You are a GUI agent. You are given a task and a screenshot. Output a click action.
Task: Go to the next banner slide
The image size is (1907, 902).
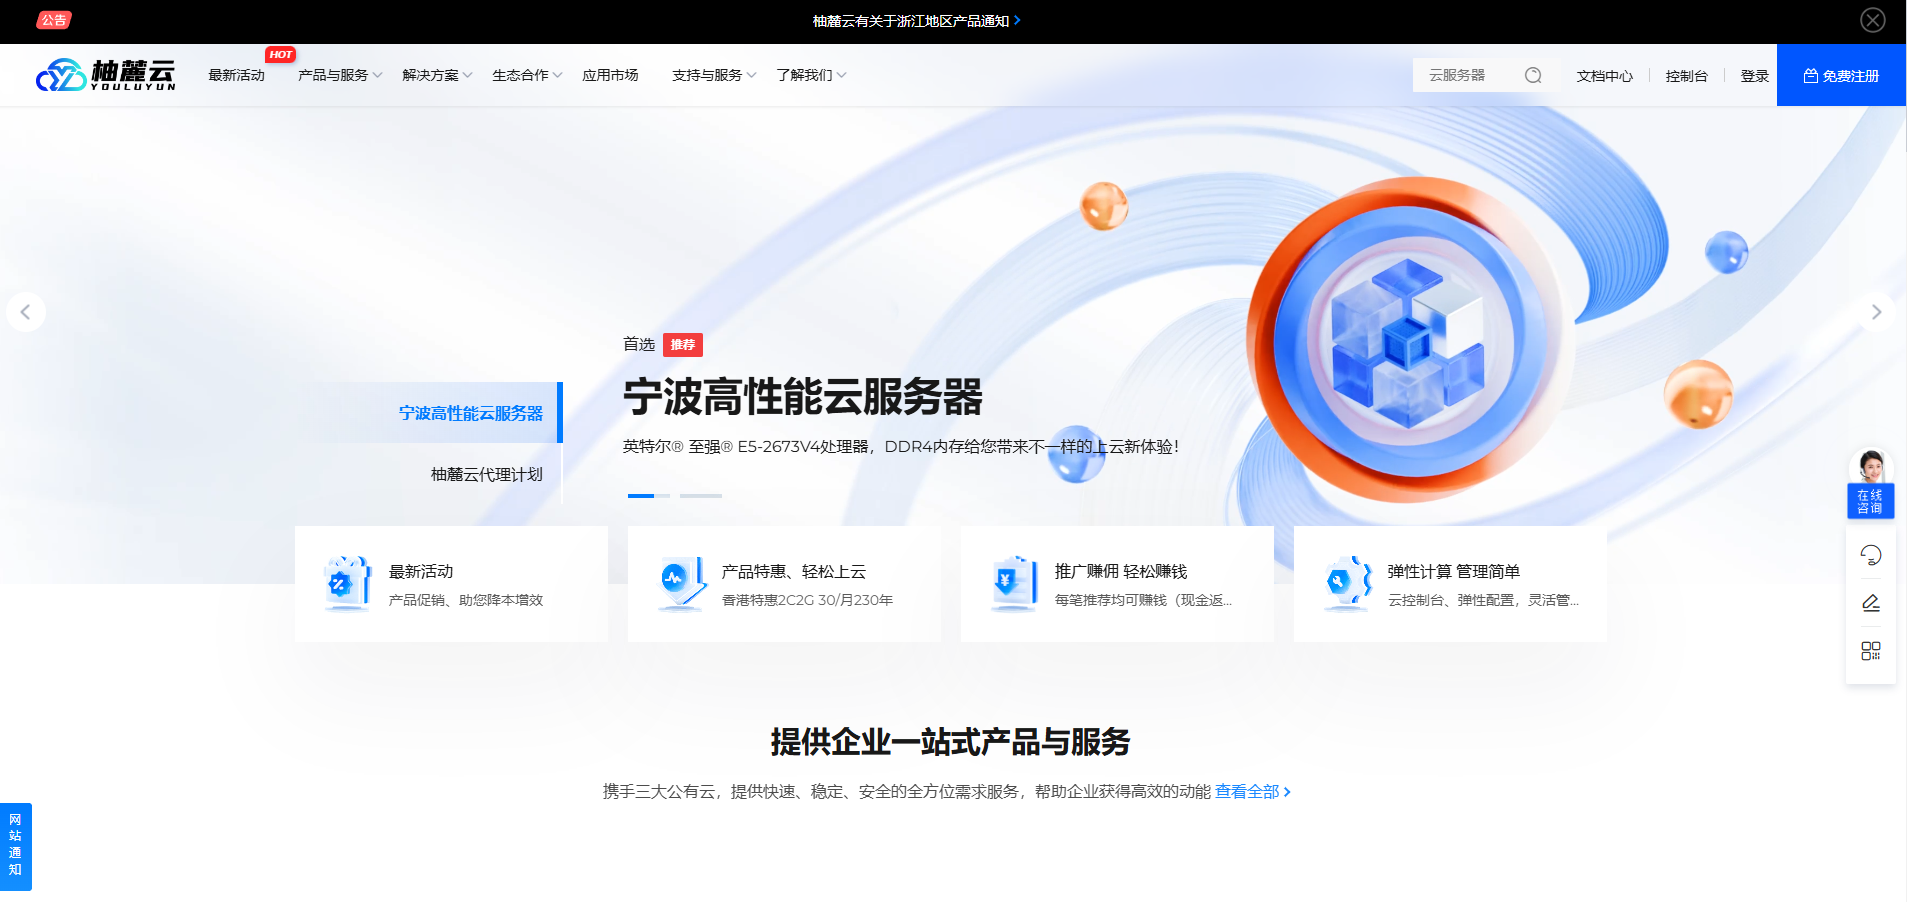click(1876, 312)
